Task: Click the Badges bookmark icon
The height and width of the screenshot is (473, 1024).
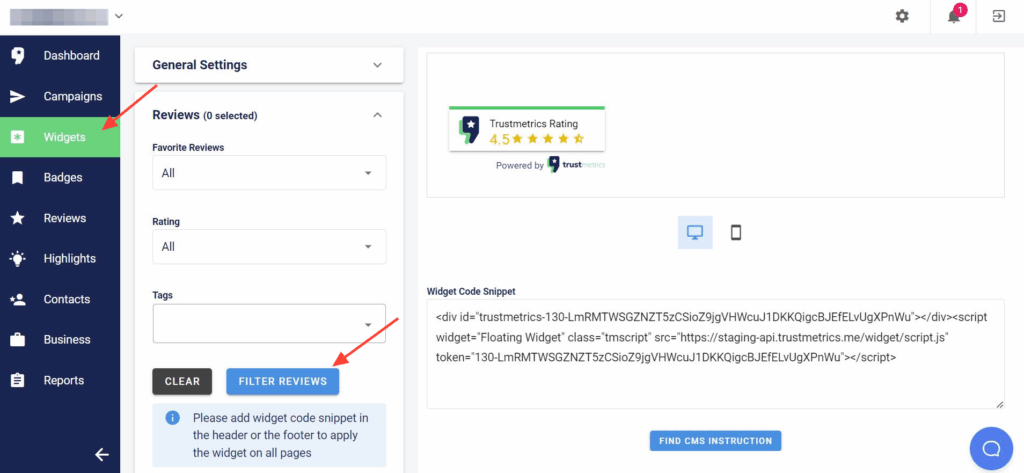Action: (x=18, y=178)
